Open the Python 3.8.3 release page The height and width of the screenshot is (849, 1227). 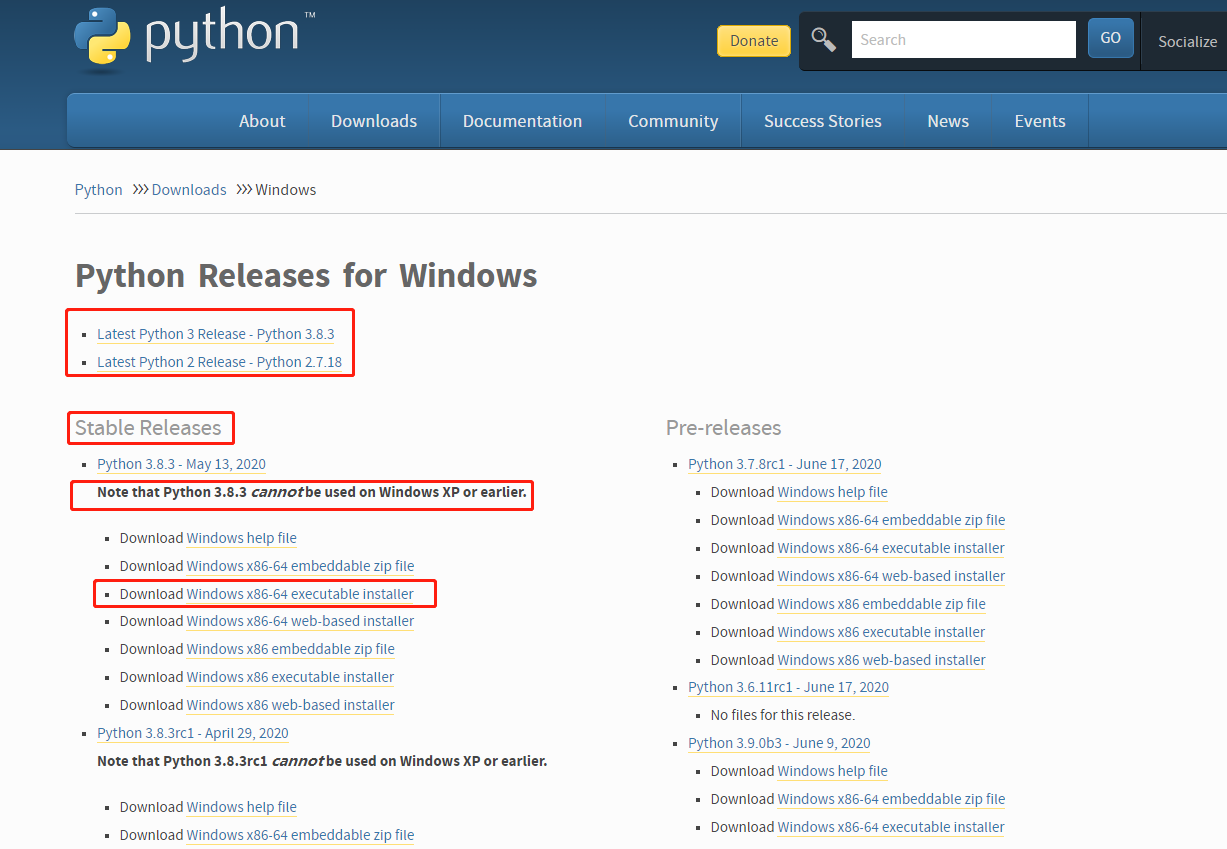[180, 463]
